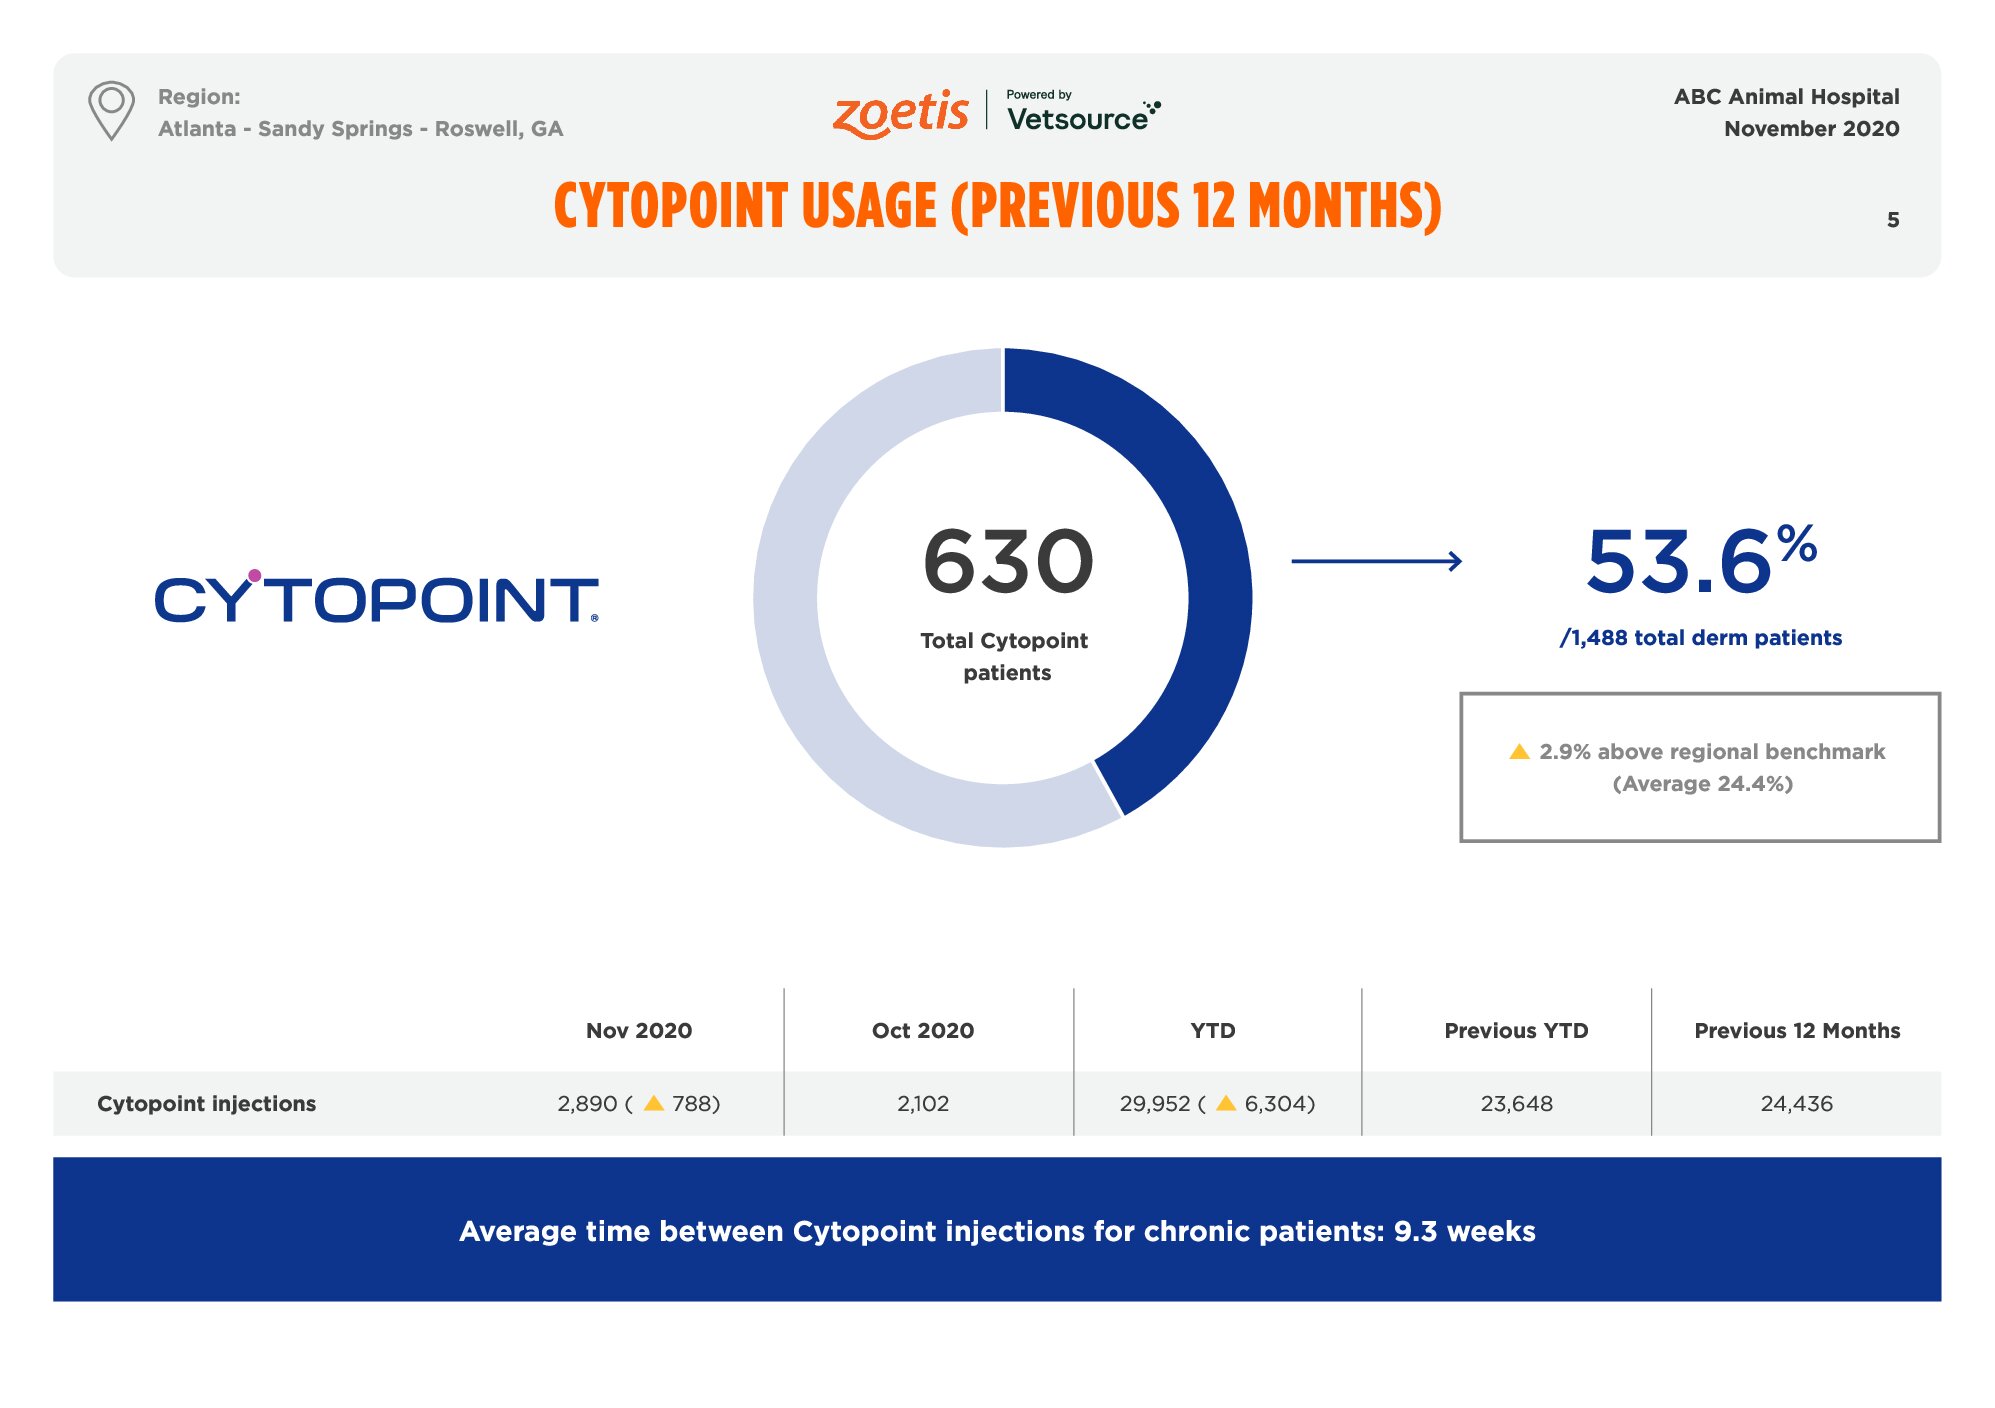Click the Nov 2020 column header
The image size is (1995, 1408).
[x=638, y=1031]
